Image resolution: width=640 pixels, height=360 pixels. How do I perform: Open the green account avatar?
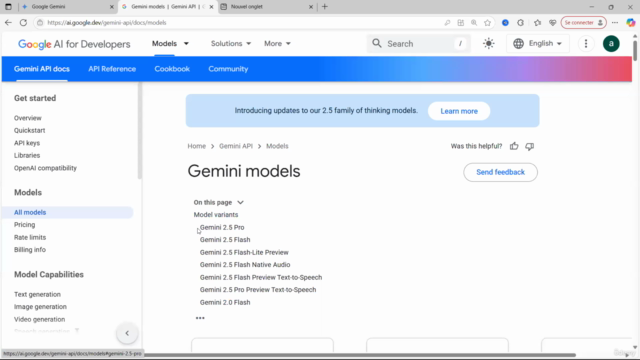point(611,44)
